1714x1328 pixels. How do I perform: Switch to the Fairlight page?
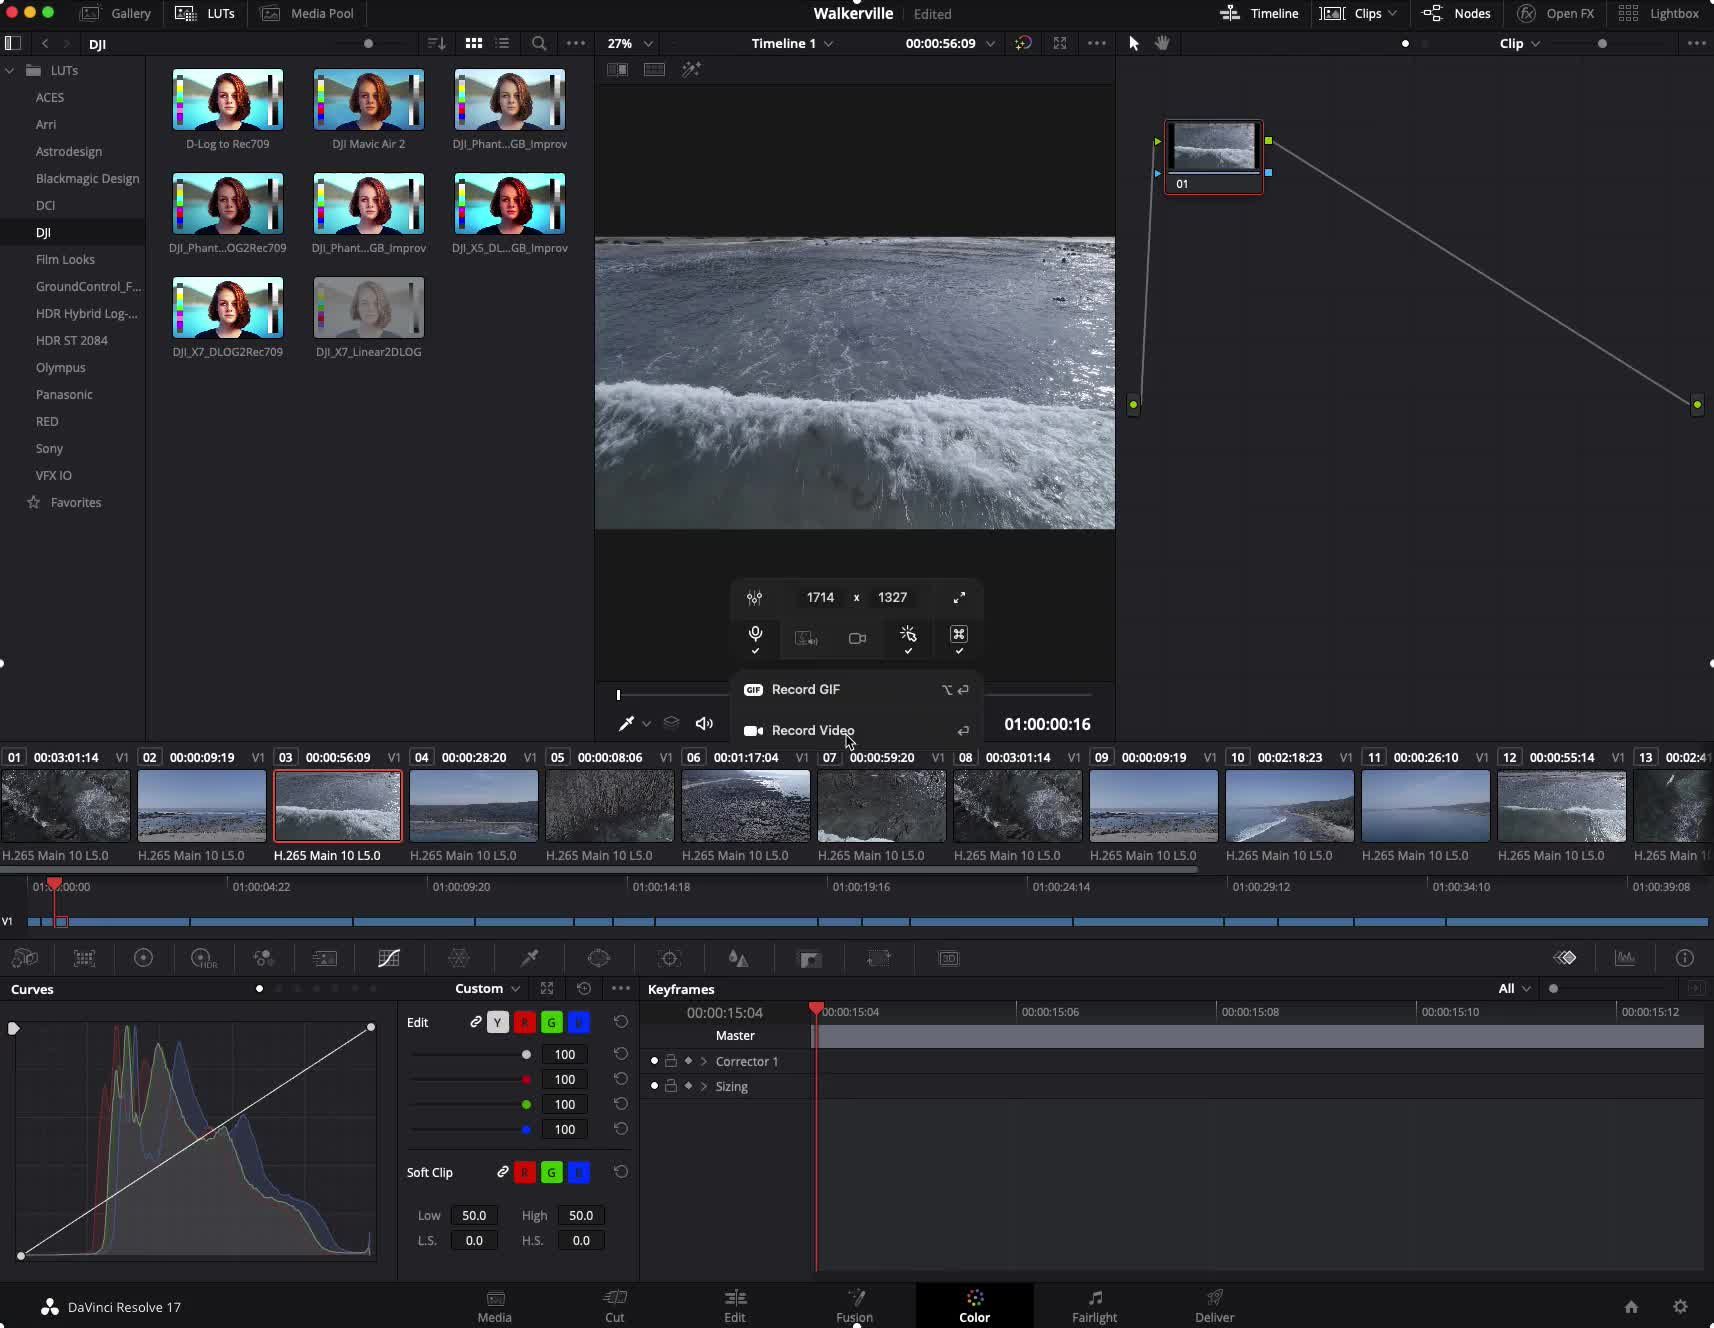[1094, 1306]
